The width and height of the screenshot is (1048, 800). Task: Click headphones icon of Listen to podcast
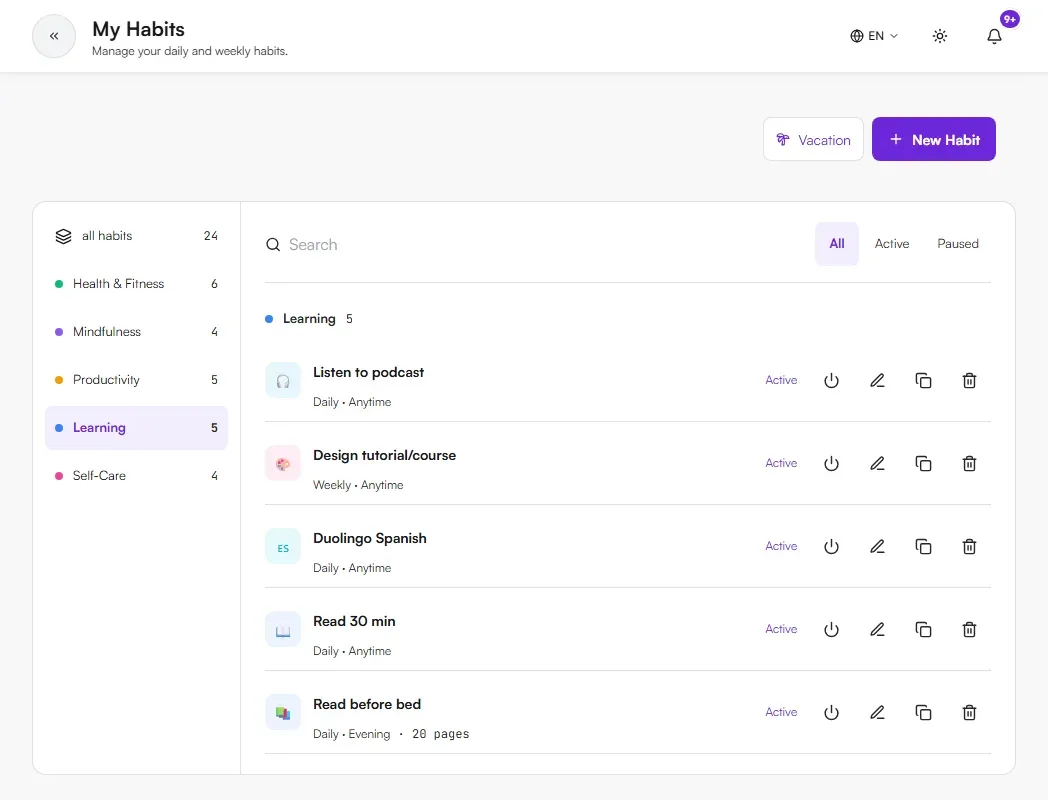[283, 381]
